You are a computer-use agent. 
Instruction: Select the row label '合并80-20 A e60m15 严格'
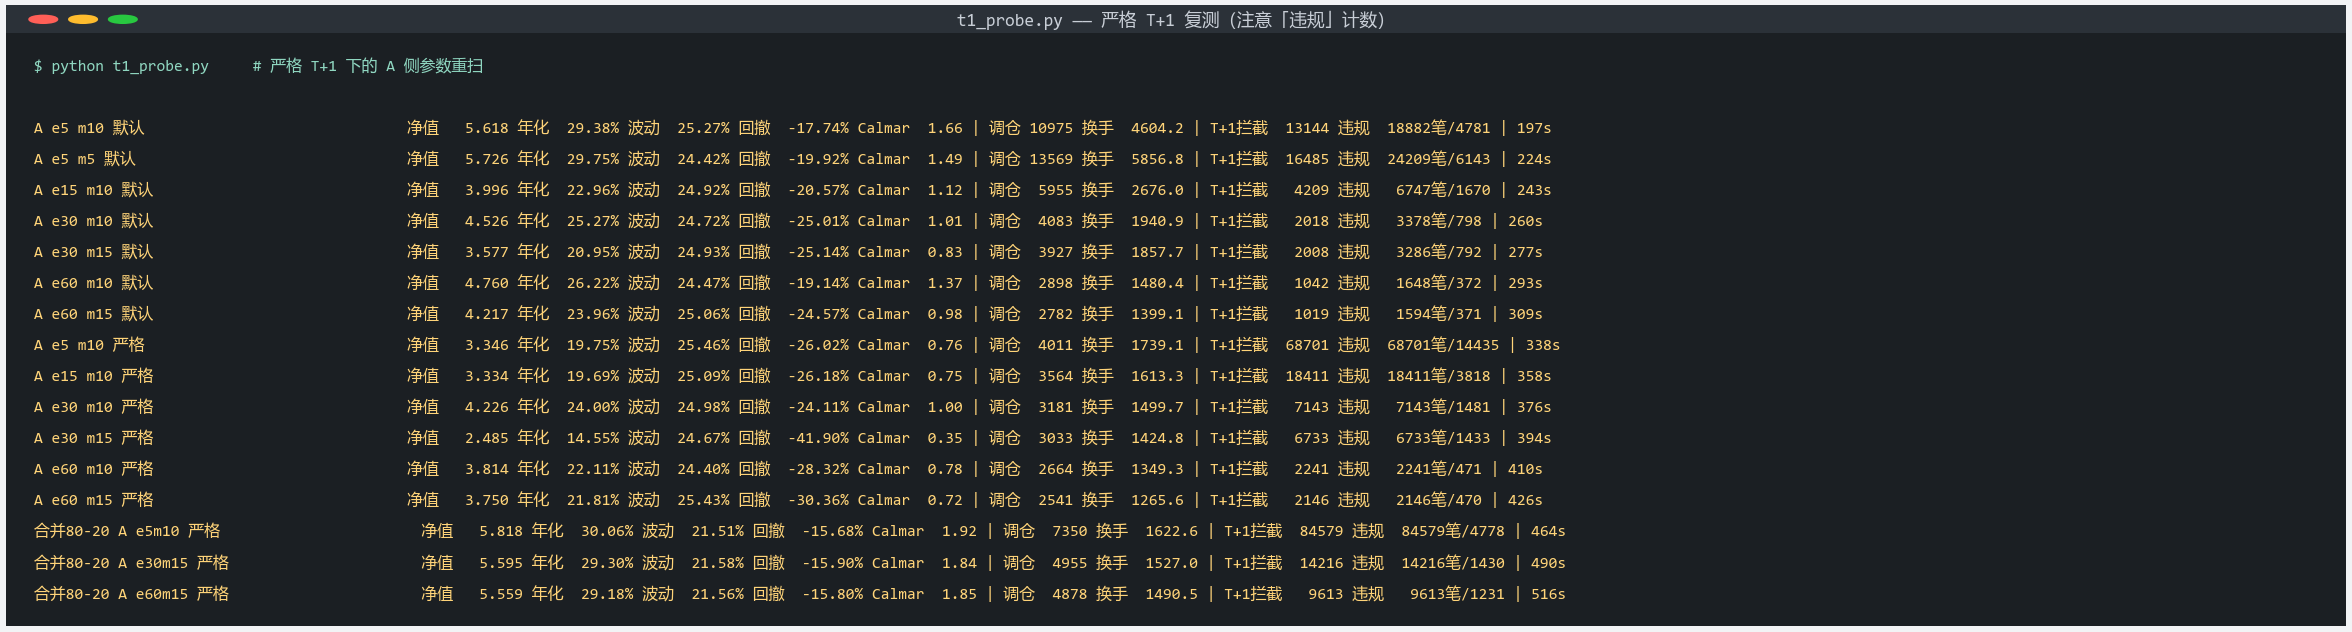(x=132, y=594)
